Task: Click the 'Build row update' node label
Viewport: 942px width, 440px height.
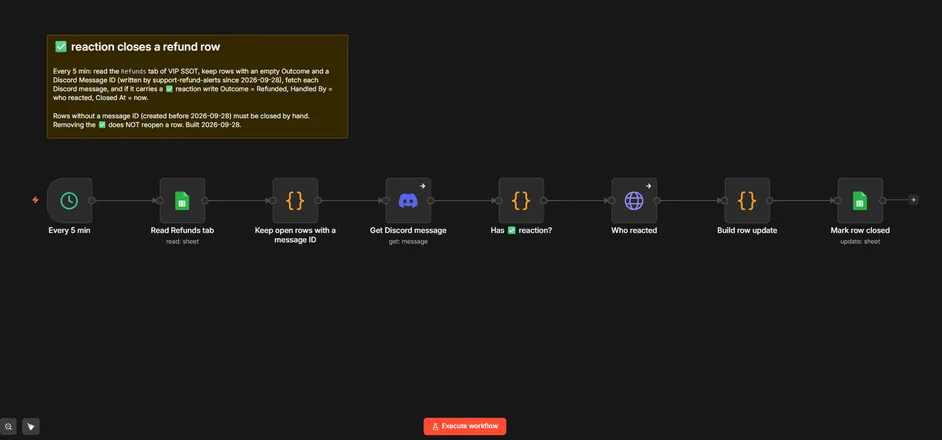Action: pos(747,230)
